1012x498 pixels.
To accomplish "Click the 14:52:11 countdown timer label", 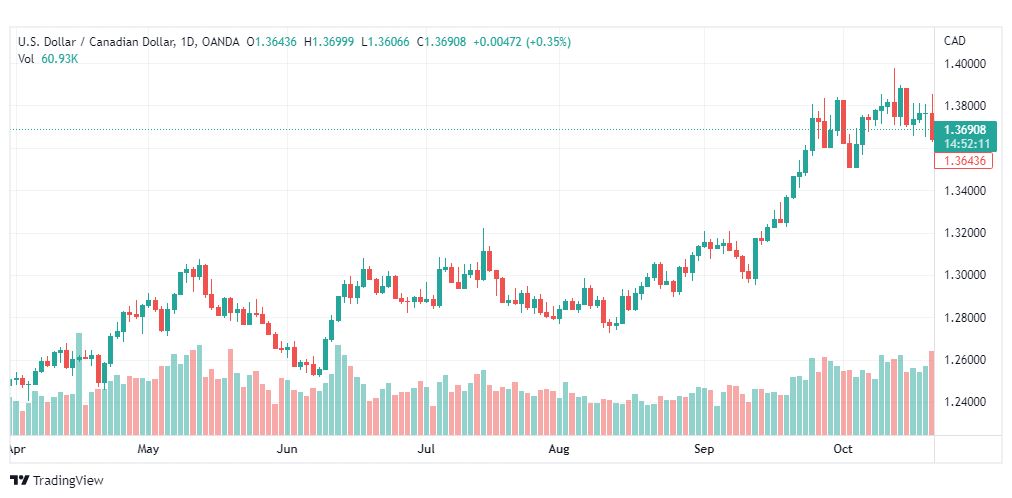I will tap(966, 143).
